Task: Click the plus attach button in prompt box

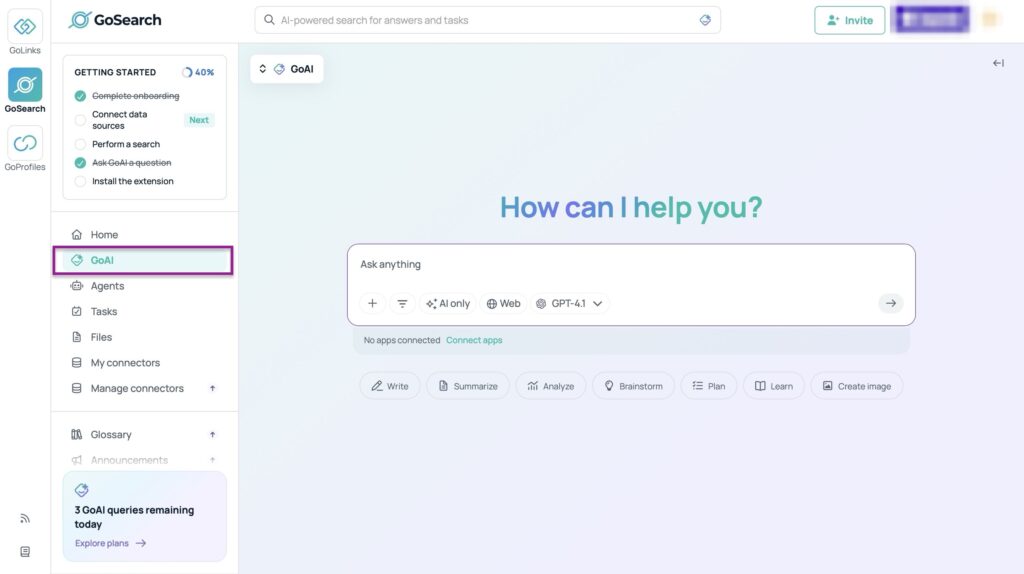Action: pyautogui.click(x=372, y=304)
